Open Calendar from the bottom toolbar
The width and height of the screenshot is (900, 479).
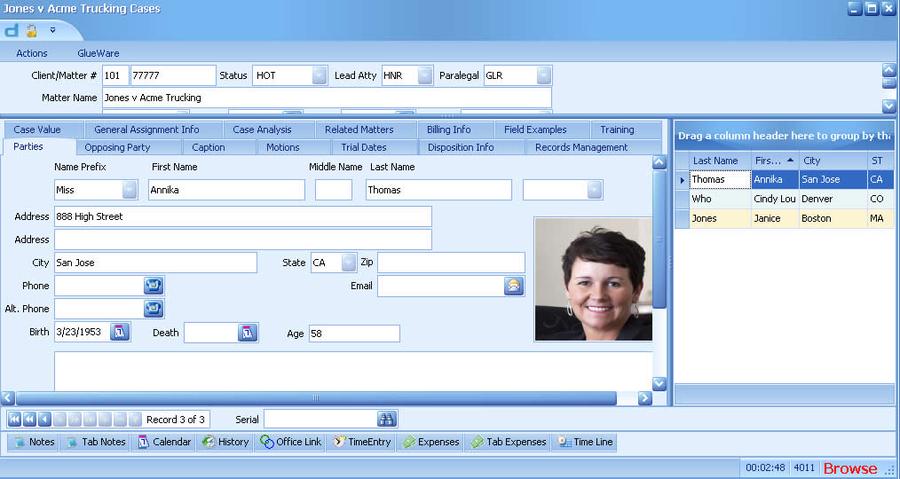164,442
